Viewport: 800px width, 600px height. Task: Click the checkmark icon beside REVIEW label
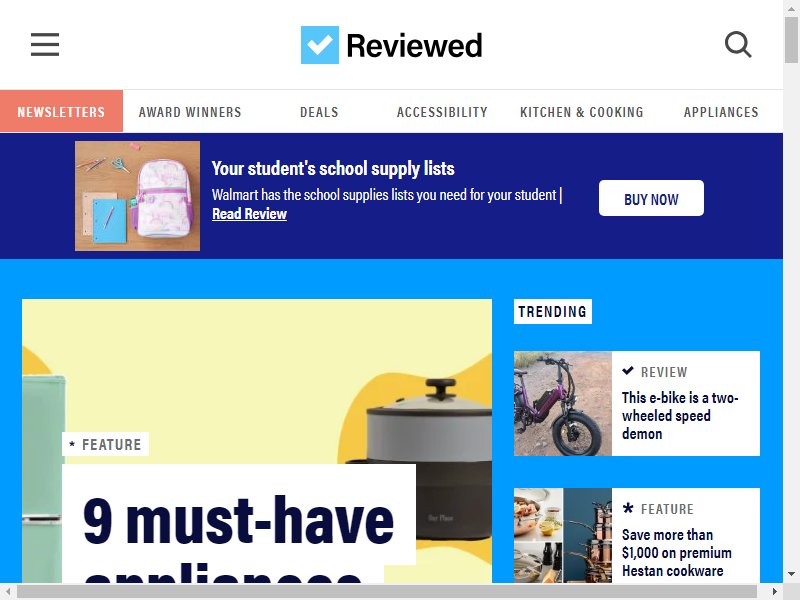coord(628,371)
